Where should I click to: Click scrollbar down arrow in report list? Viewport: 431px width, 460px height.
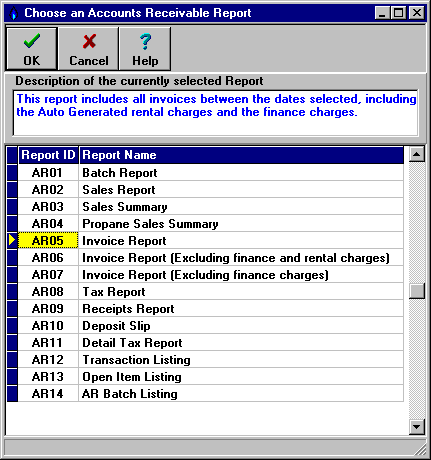pos(417,426)
